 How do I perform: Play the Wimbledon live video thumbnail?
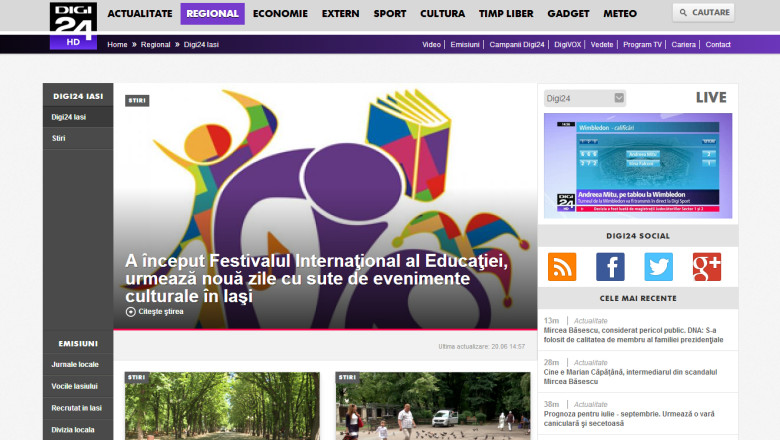point(637,163)
